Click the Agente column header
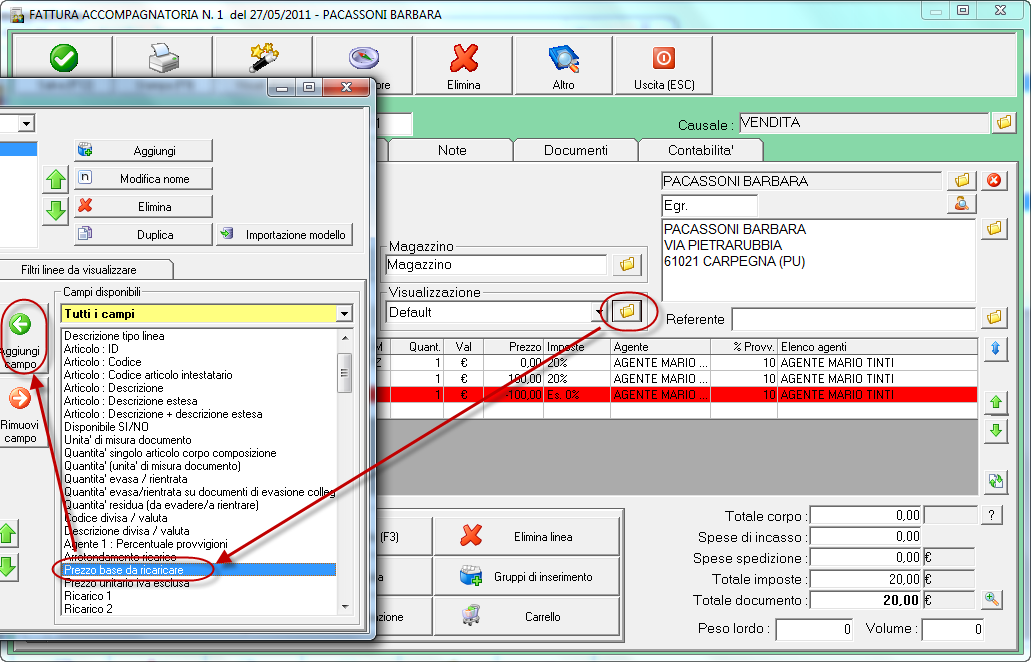Viewport: 1031px width, 662px height. [659, 346]
